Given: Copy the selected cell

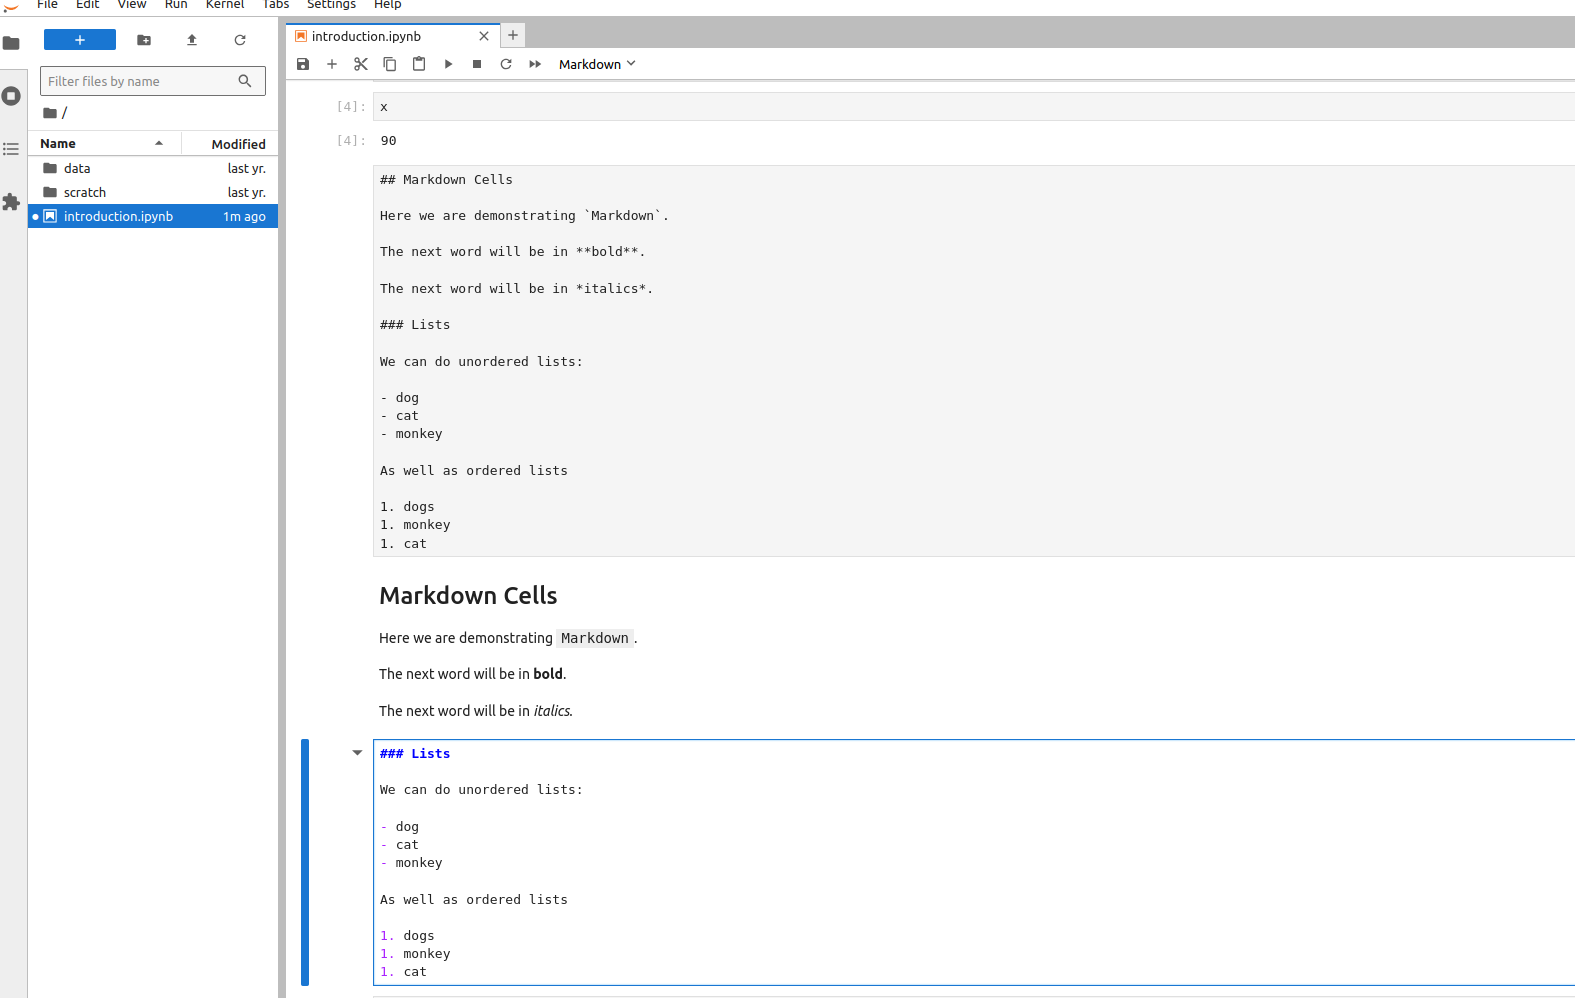Looking at the screenshot, I should pyautogui.click(x=390, y=64).
